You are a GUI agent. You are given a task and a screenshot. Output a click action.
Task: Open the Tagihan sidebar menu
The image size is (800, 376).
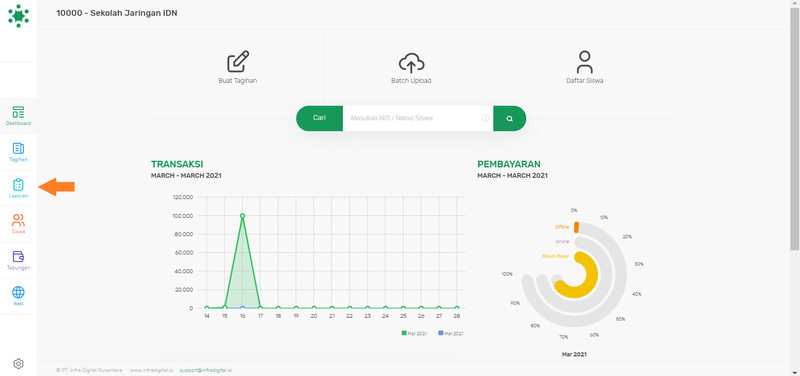(x=18, y=152)
